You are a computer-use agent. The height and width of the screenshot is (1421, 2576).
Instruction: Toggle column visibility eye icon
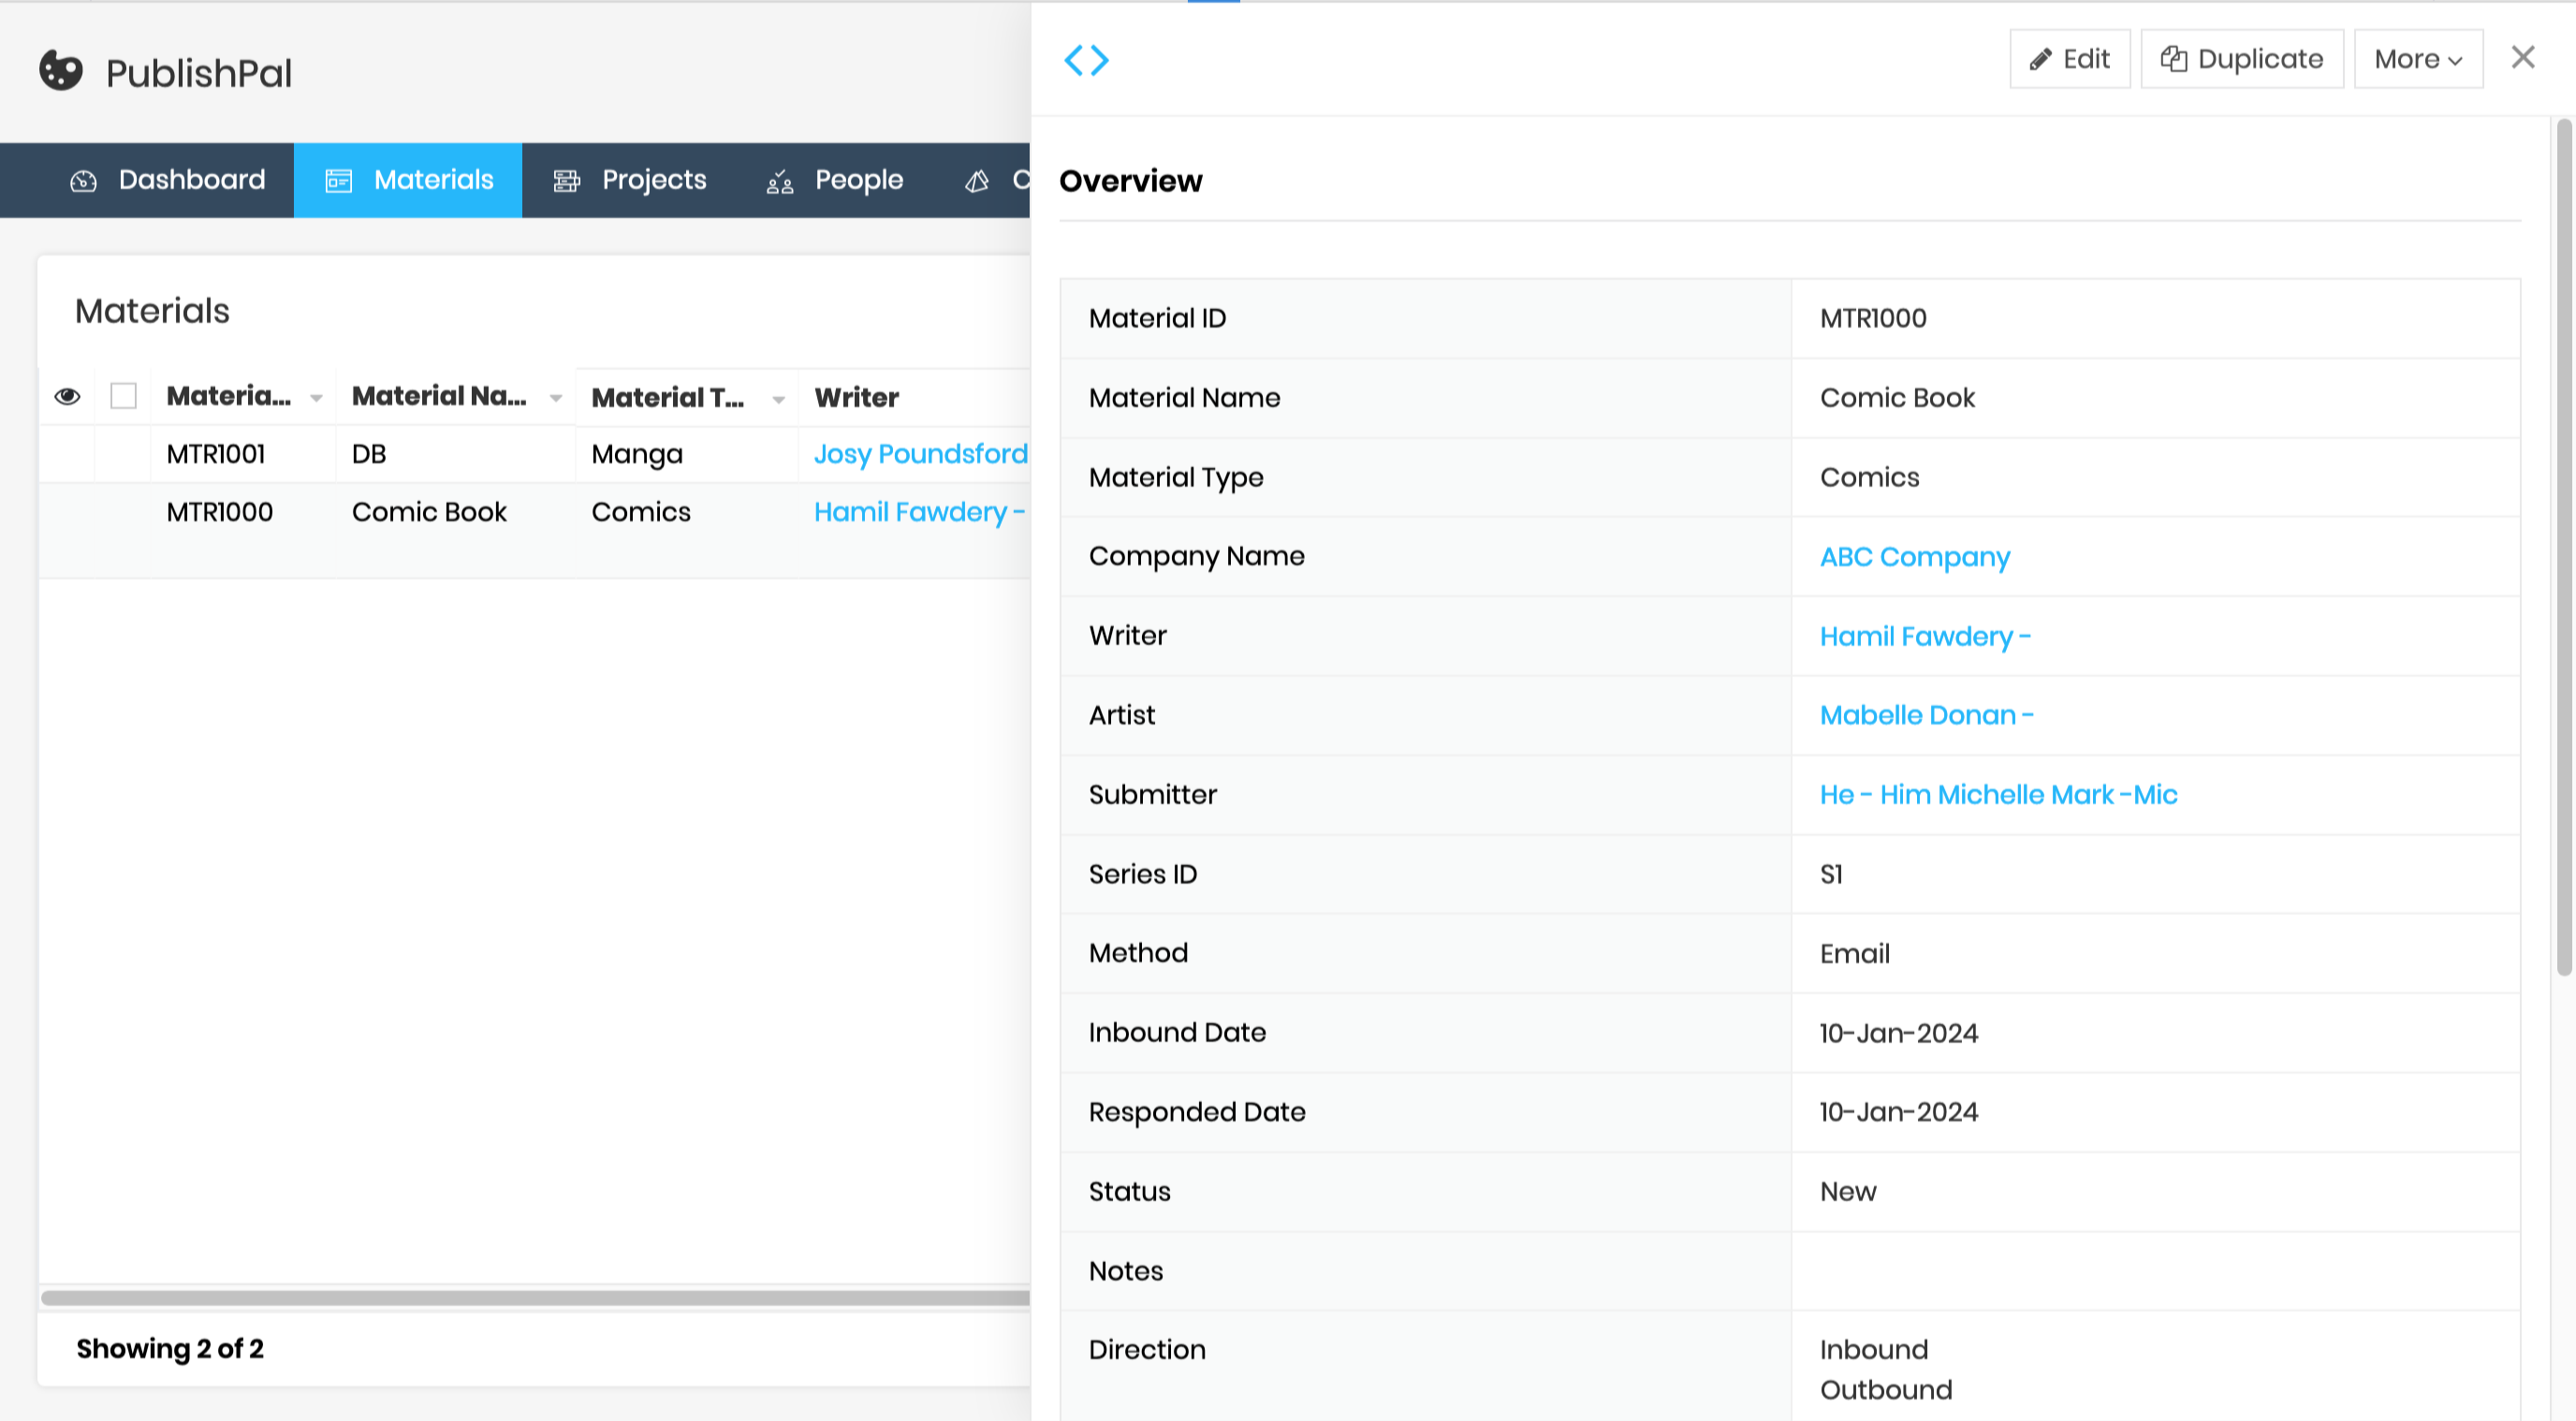tap(67, 397)
